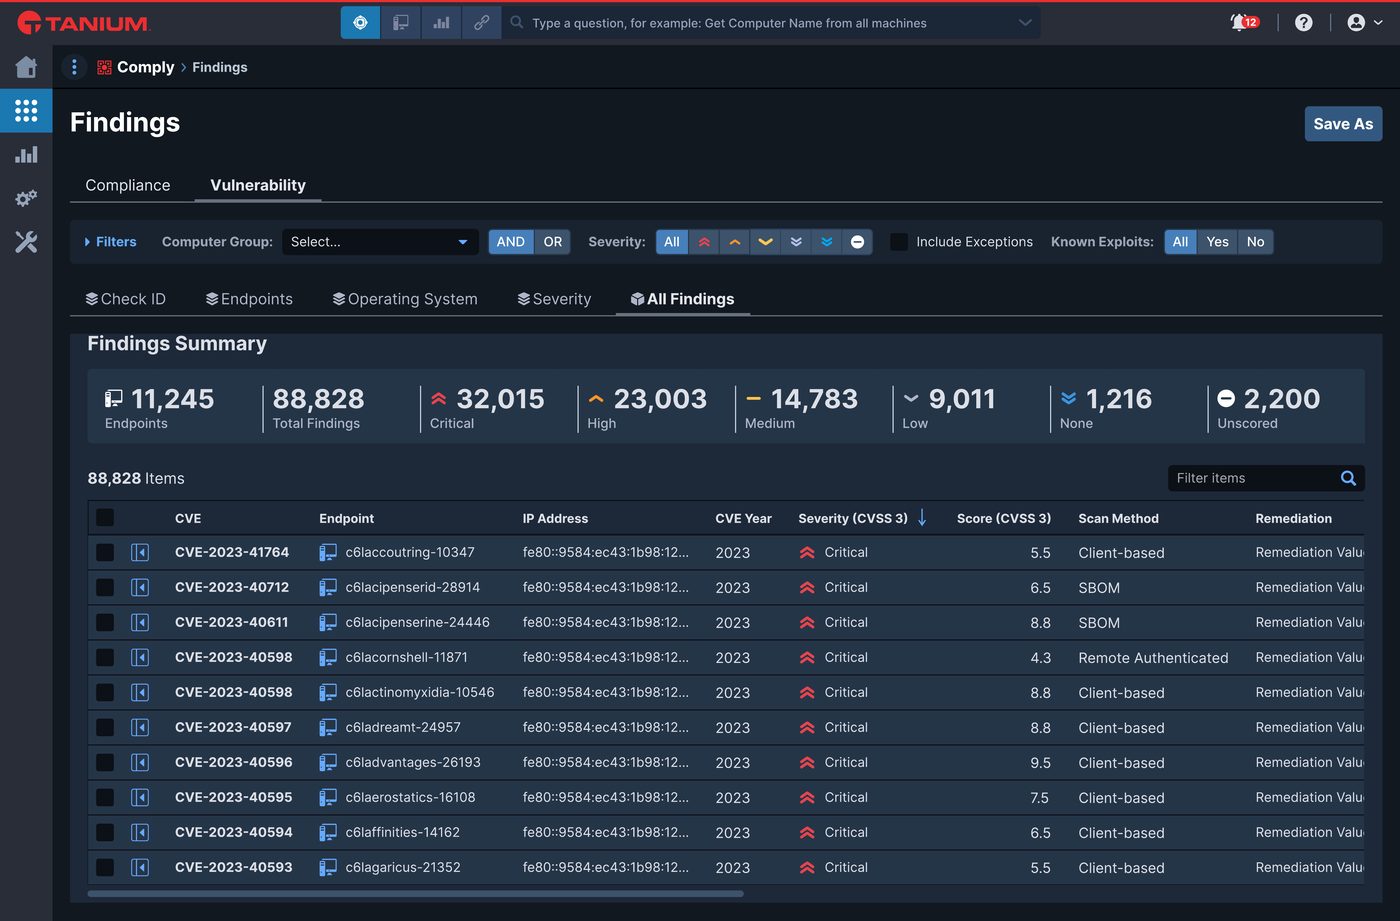Select the OR operator button
The height and width of the screenshot is (921, 1400).
tap(553, 242)
